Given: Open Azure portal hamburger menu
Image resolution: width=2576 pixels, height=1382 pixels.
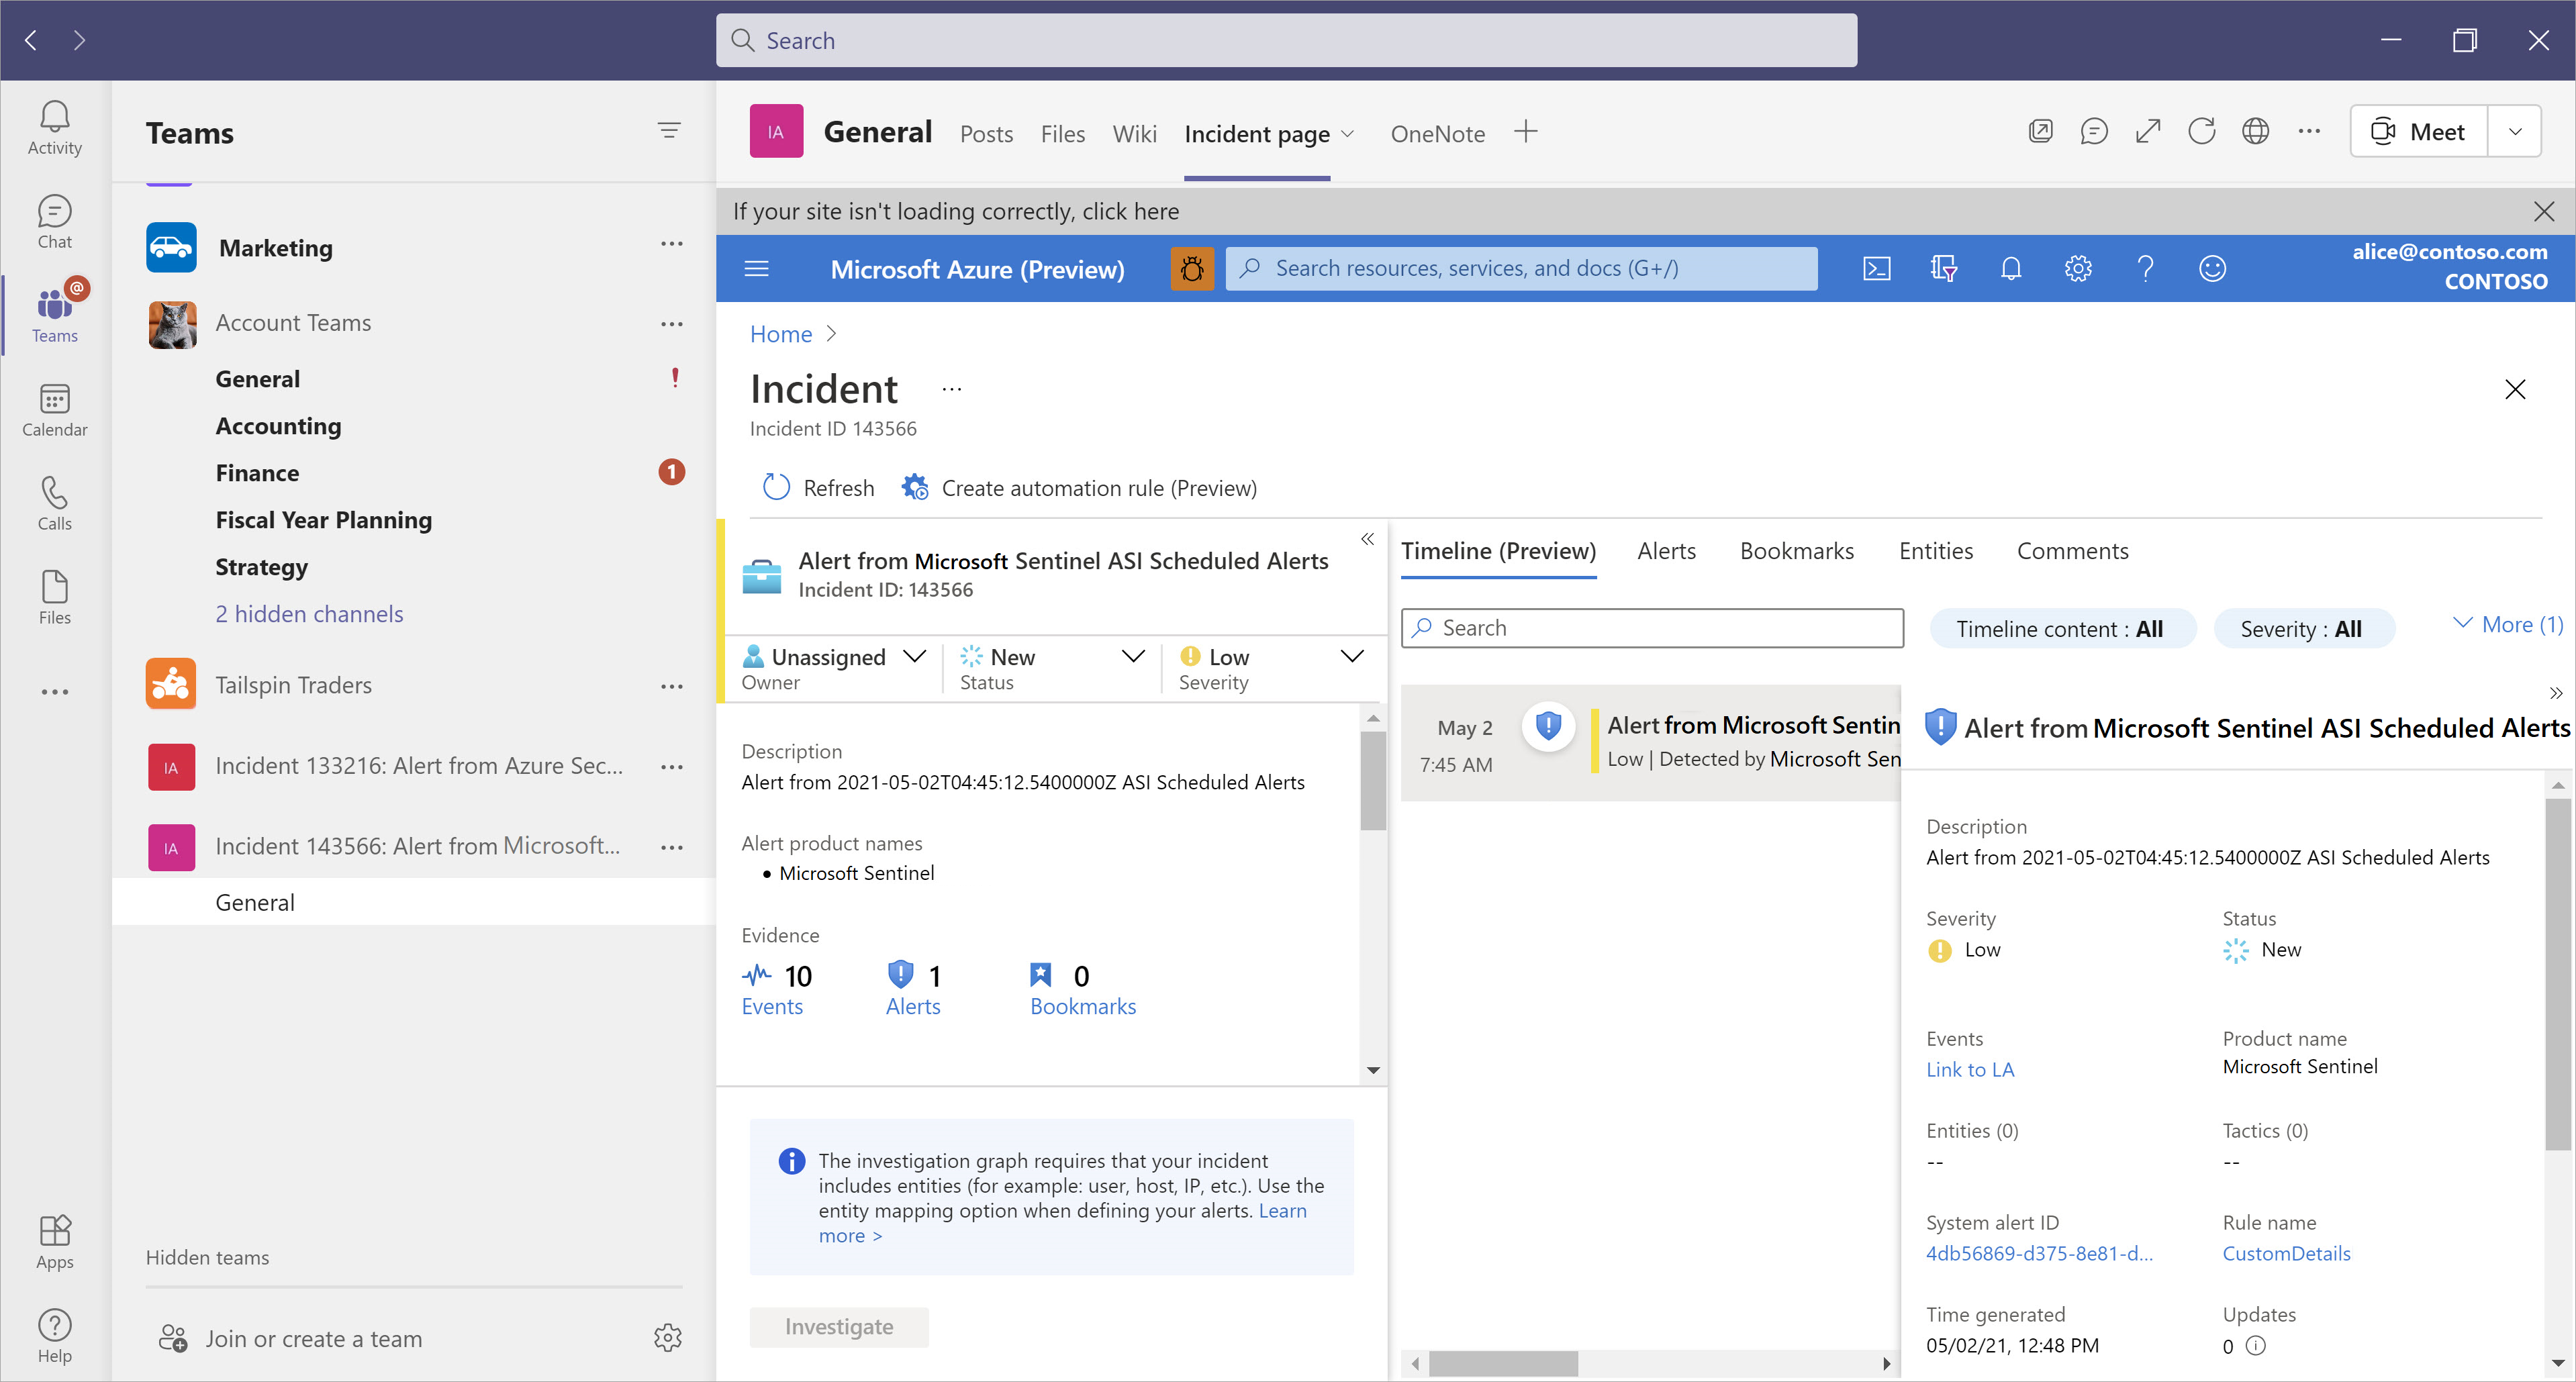Looking at the screenshot, I should (x=757, y=268).
